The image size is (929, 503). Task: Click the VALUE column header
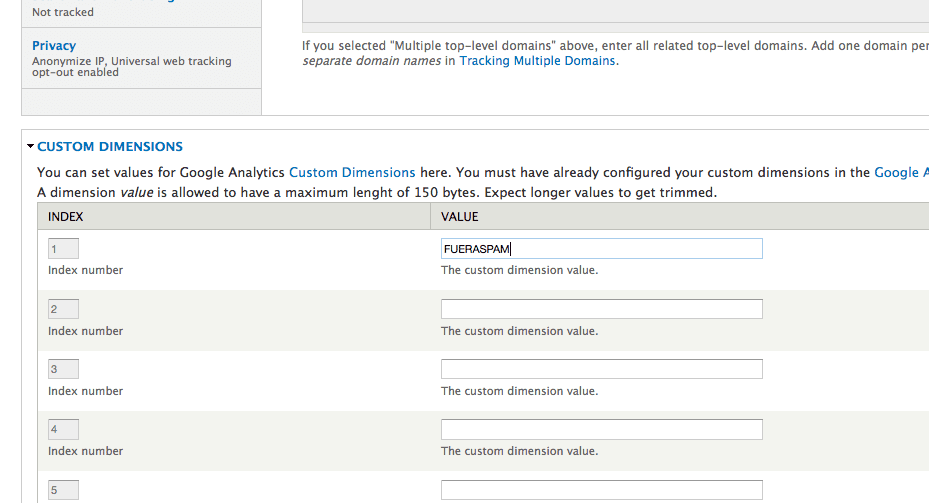click(x=680, y=216)
